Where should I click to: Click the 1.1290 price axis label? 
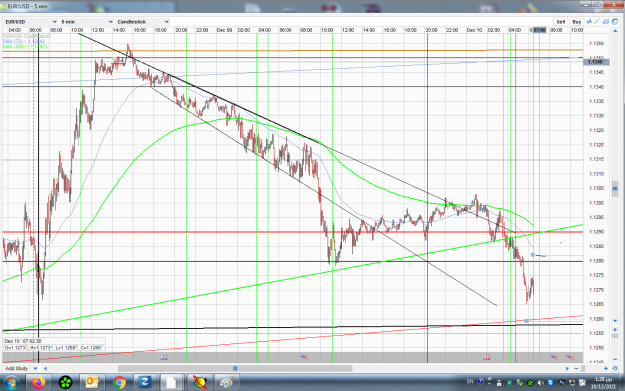click(x=596, y=232)
